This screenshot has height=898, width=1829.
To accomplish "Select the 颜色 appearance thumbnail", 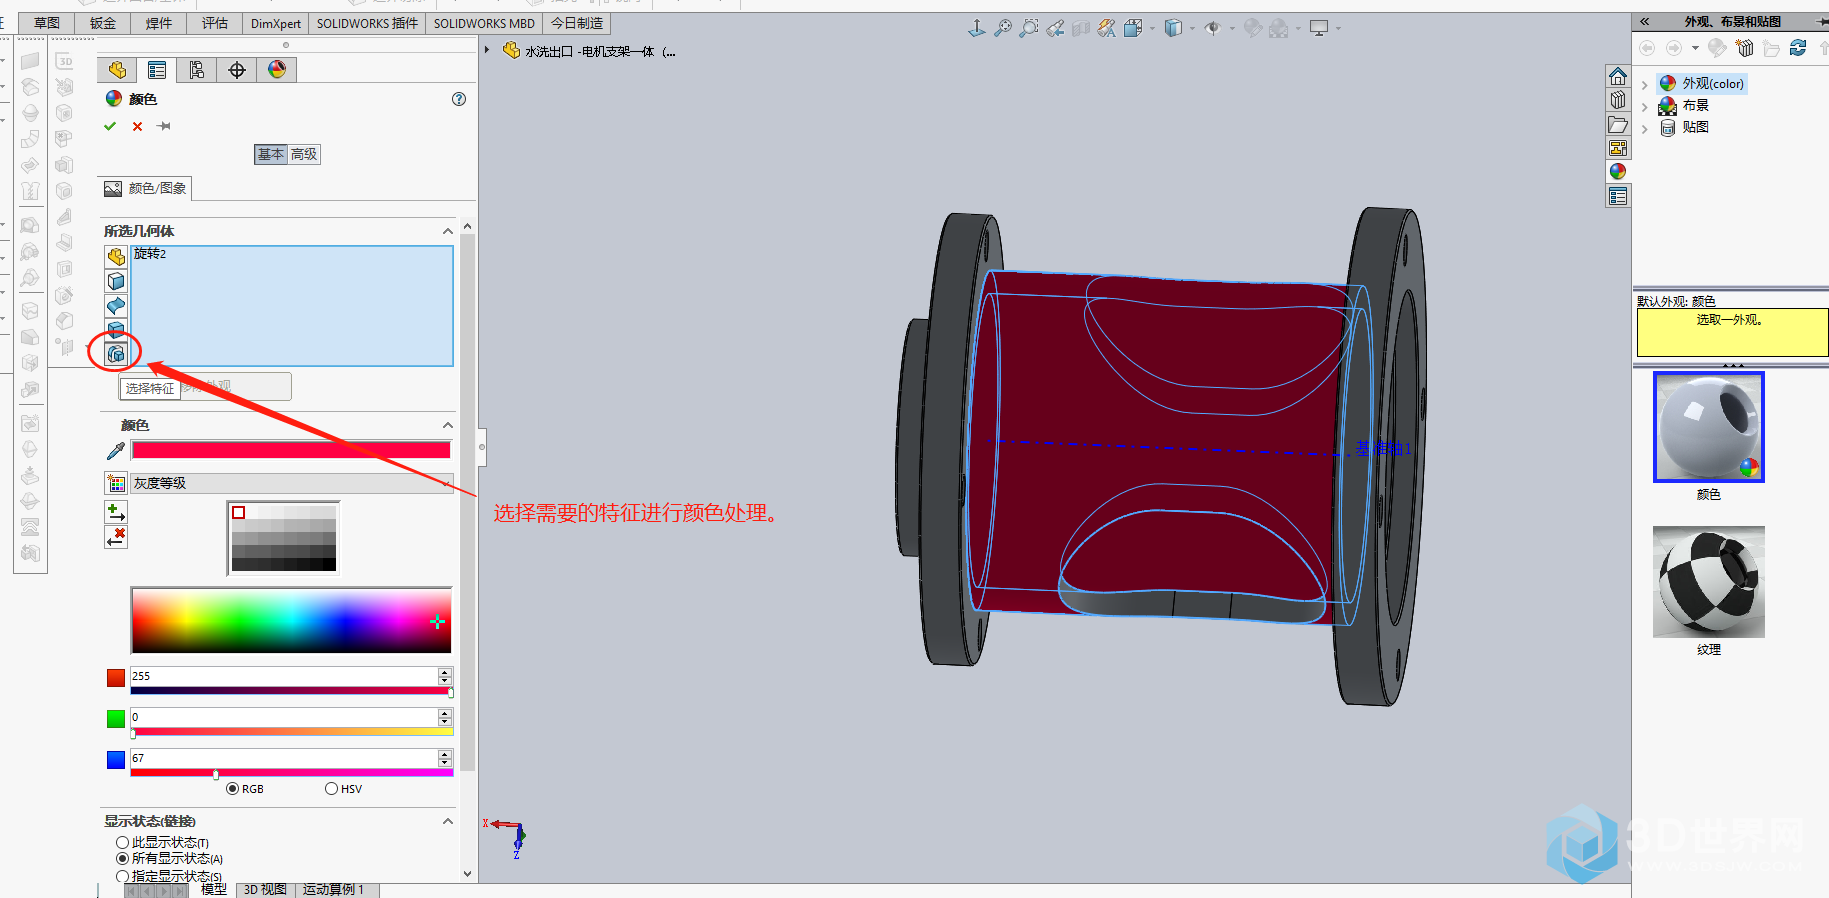I will pos(1708,427).
